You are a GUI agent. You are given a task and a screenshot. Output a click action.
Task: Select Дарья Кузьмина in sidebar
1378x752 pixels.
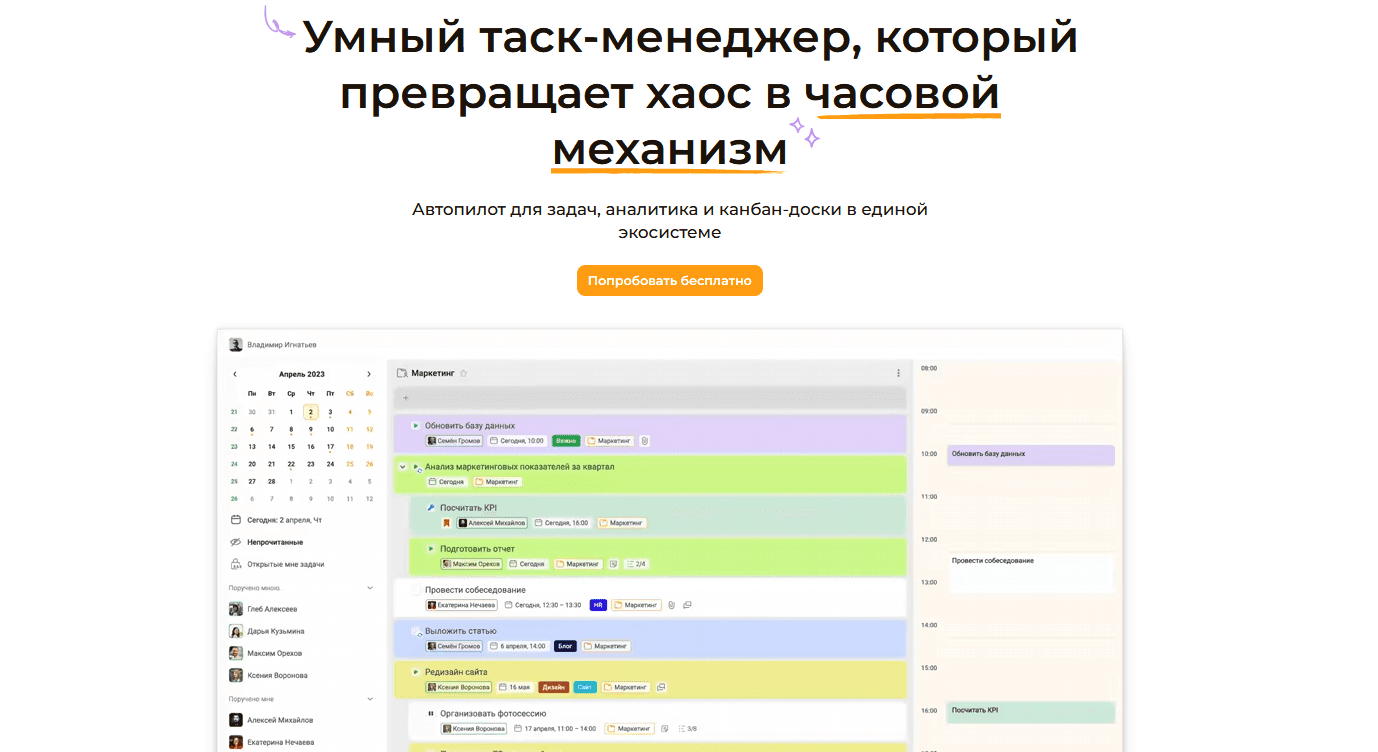pos(267,631)
